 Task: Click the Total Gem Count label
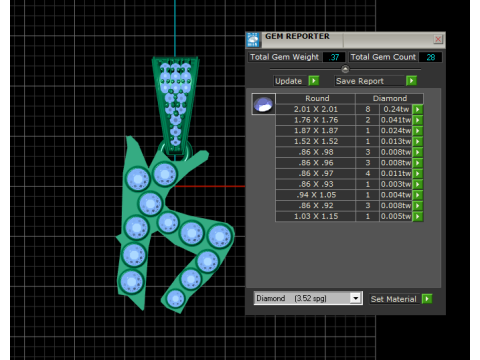[x=383, y=57]
